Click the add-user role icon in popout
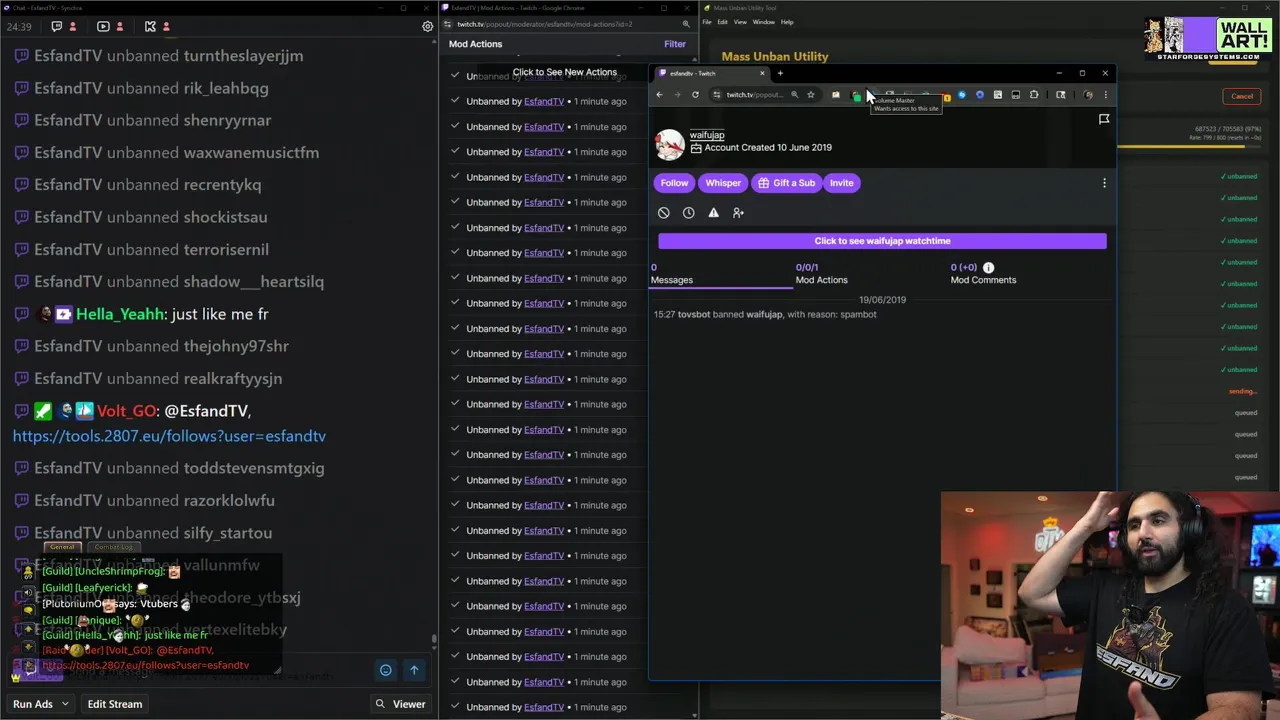Viewport: 1280px width, 720px height. point(738,212)
